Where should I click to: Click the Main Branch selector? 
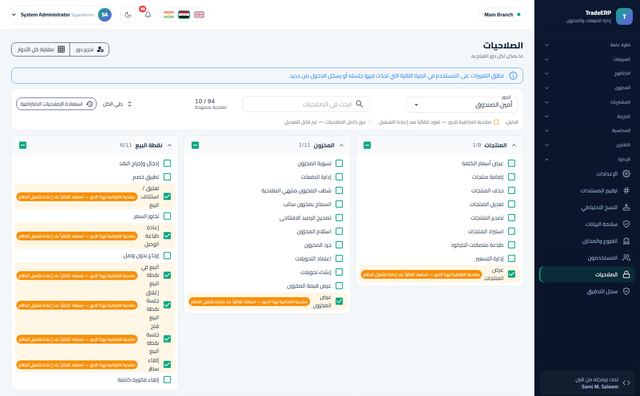click(502, 15)
